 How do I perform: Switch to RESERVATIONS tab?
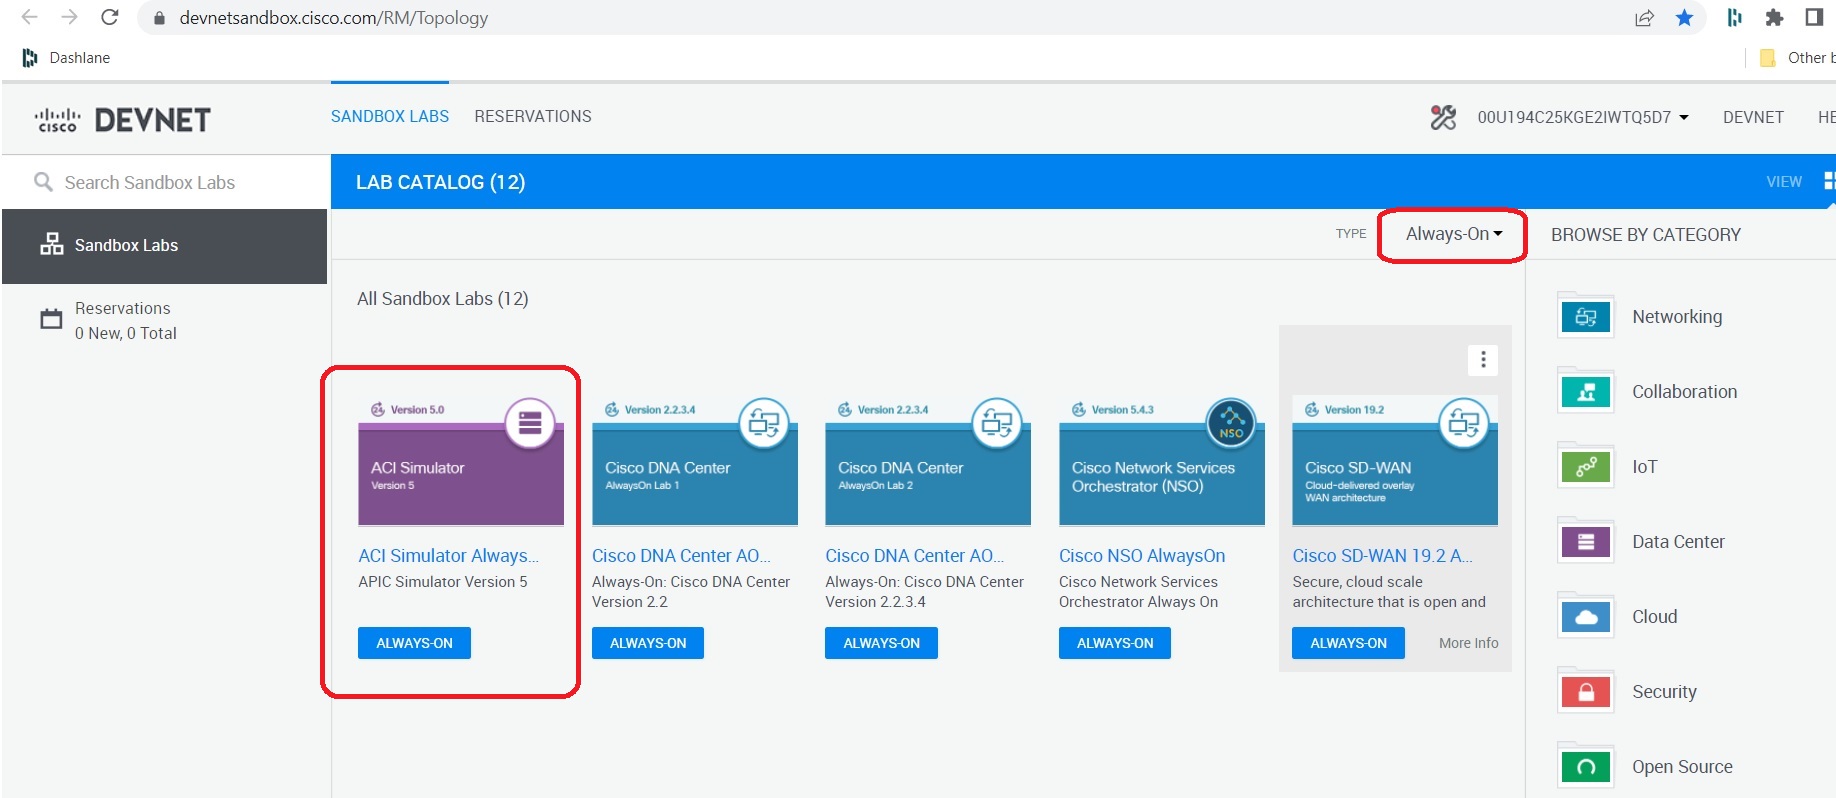click(533, 117)
